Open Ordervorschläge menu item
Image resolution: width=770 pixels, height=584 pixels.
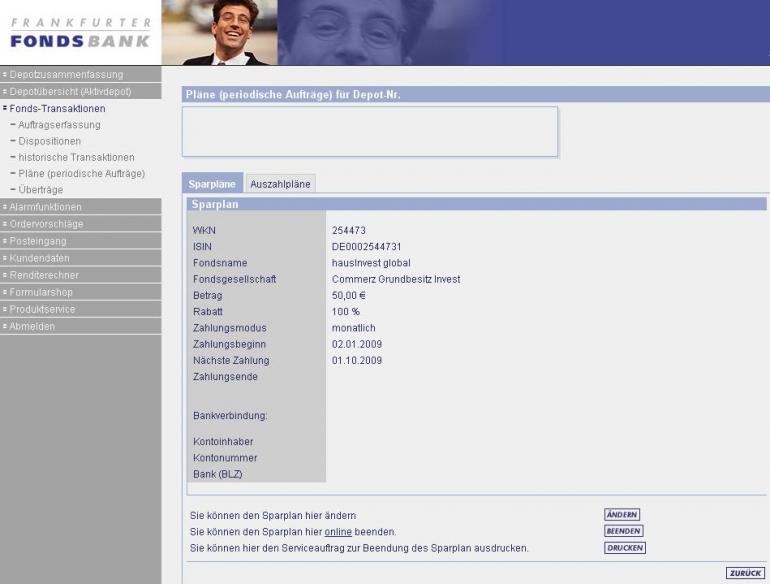tap(81, 224)
